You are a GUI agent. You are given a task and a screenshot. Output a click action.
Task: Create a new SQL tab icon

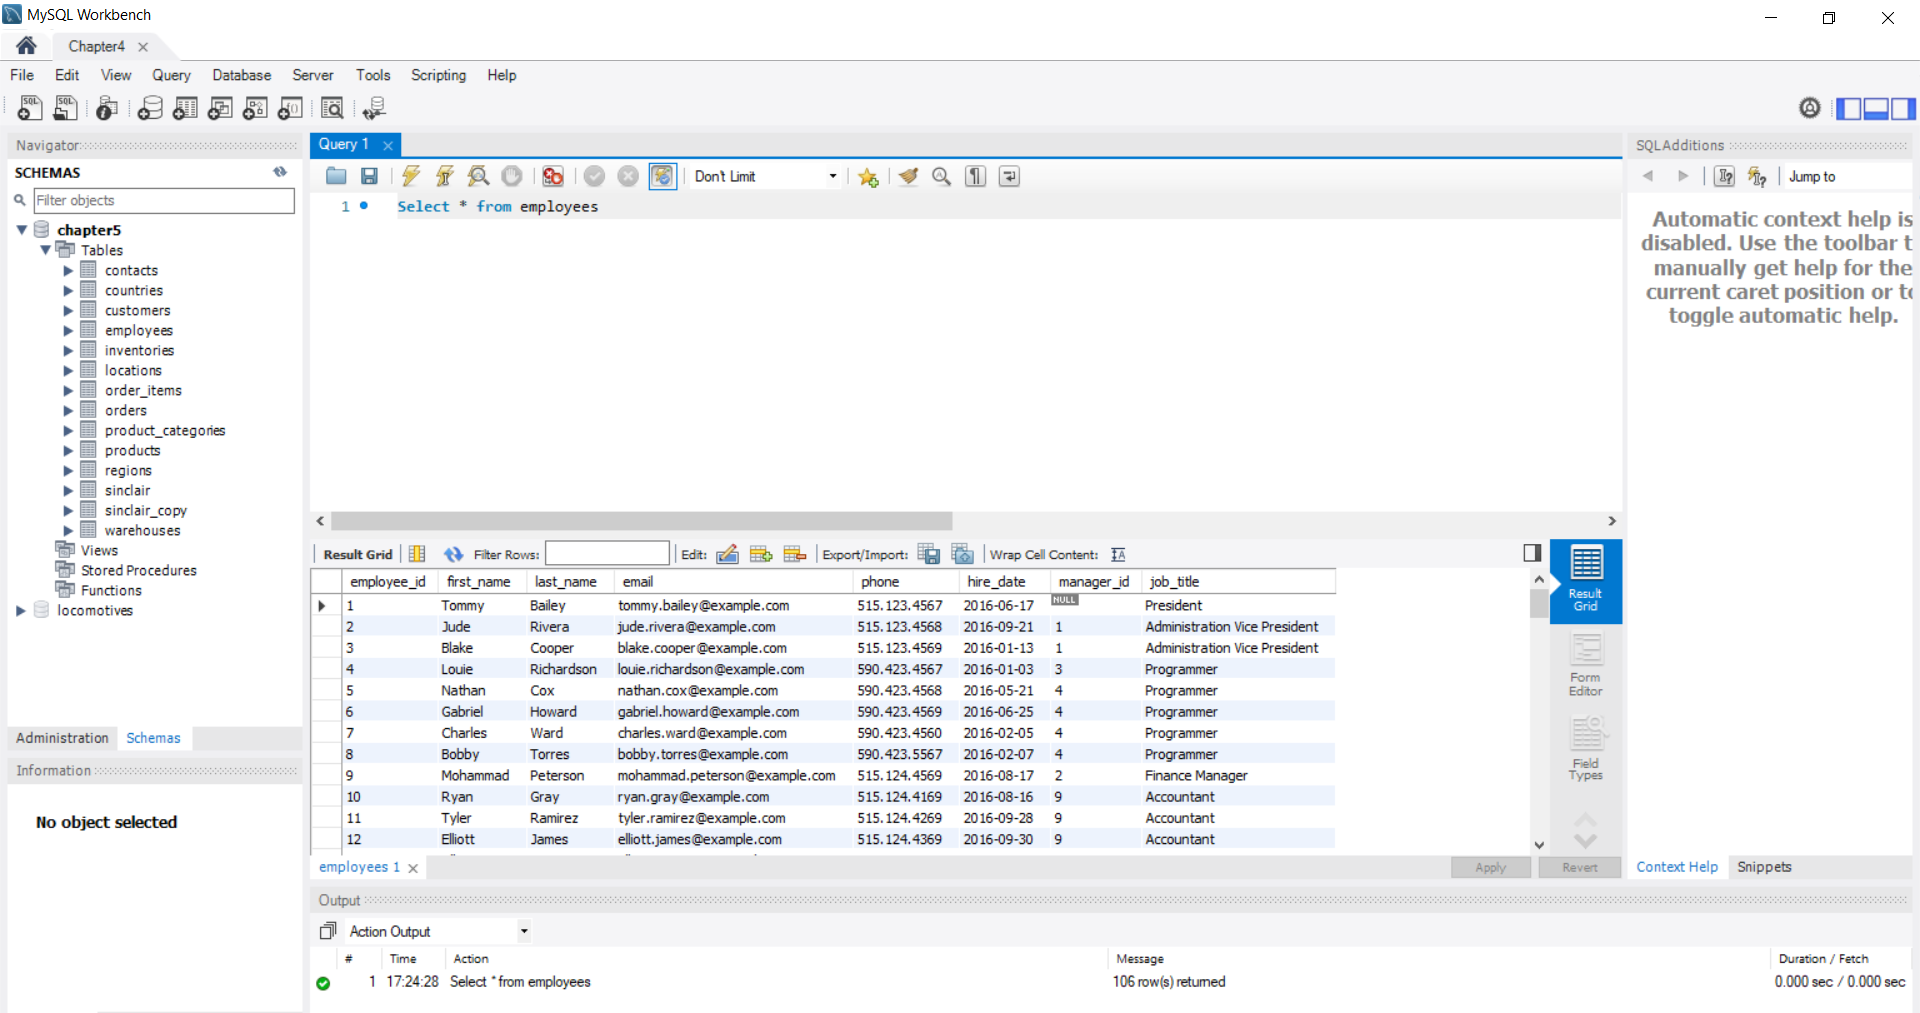pyautogui.click(x=30, y=108)
